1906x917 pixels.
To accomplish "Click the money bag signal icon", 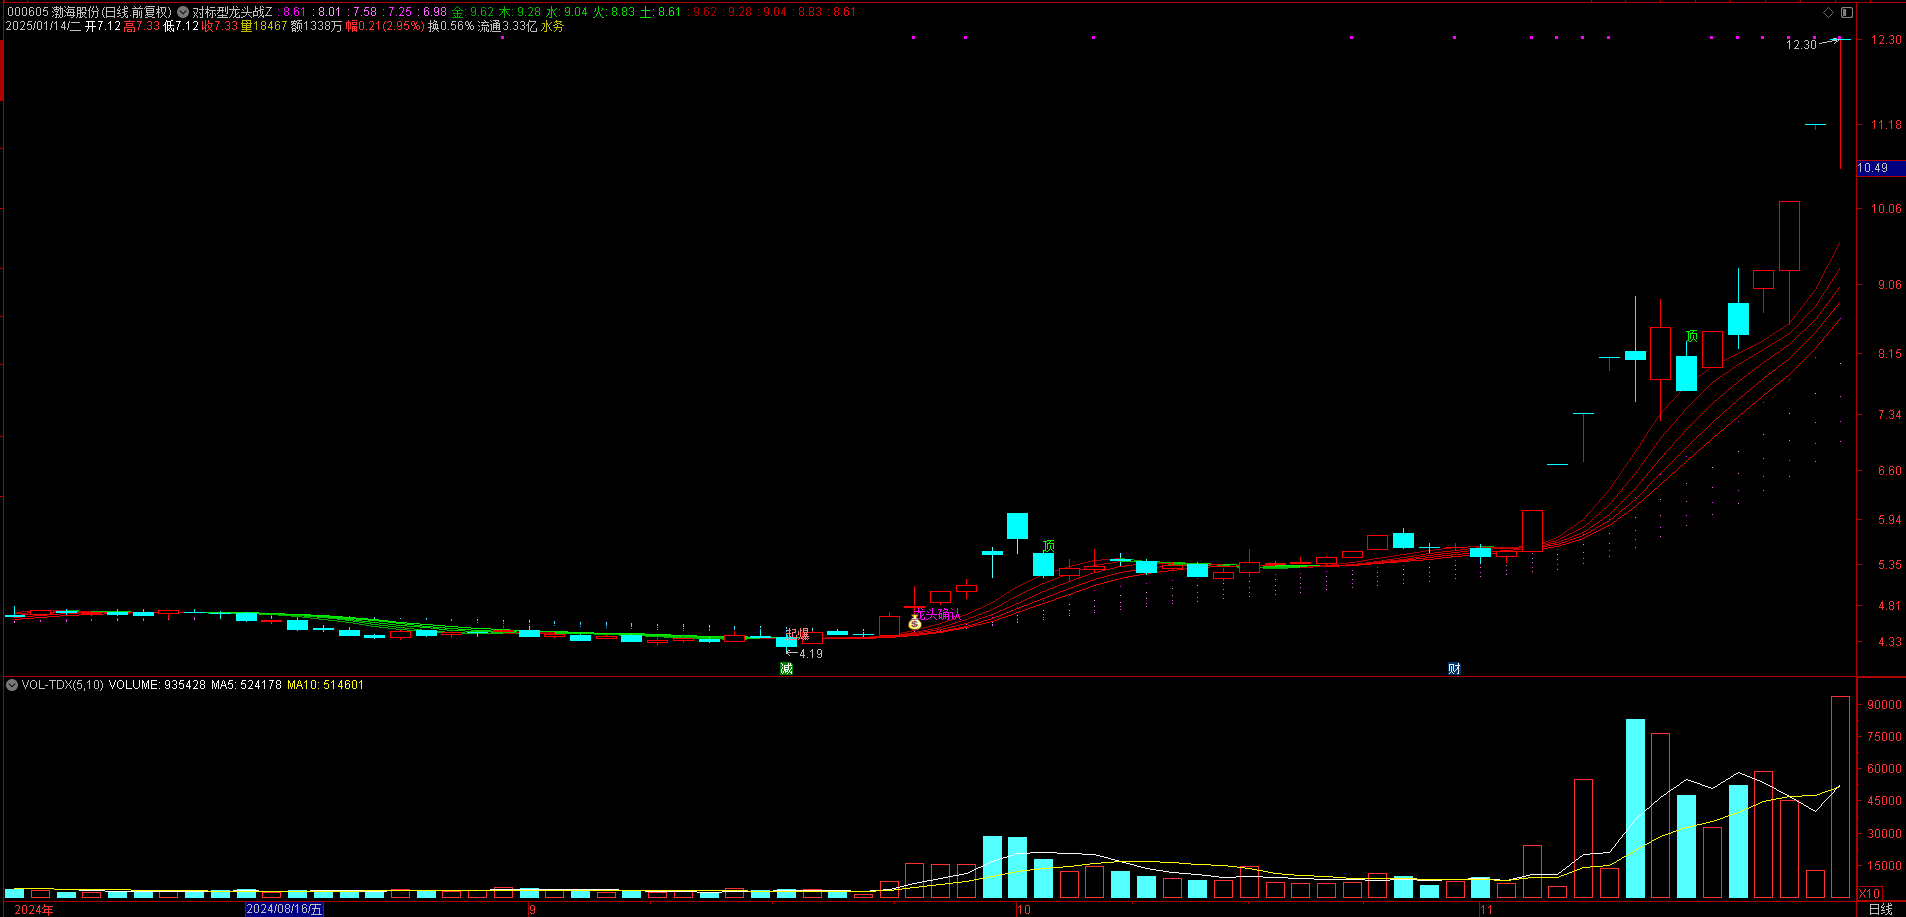I will (x=914, y=623).
